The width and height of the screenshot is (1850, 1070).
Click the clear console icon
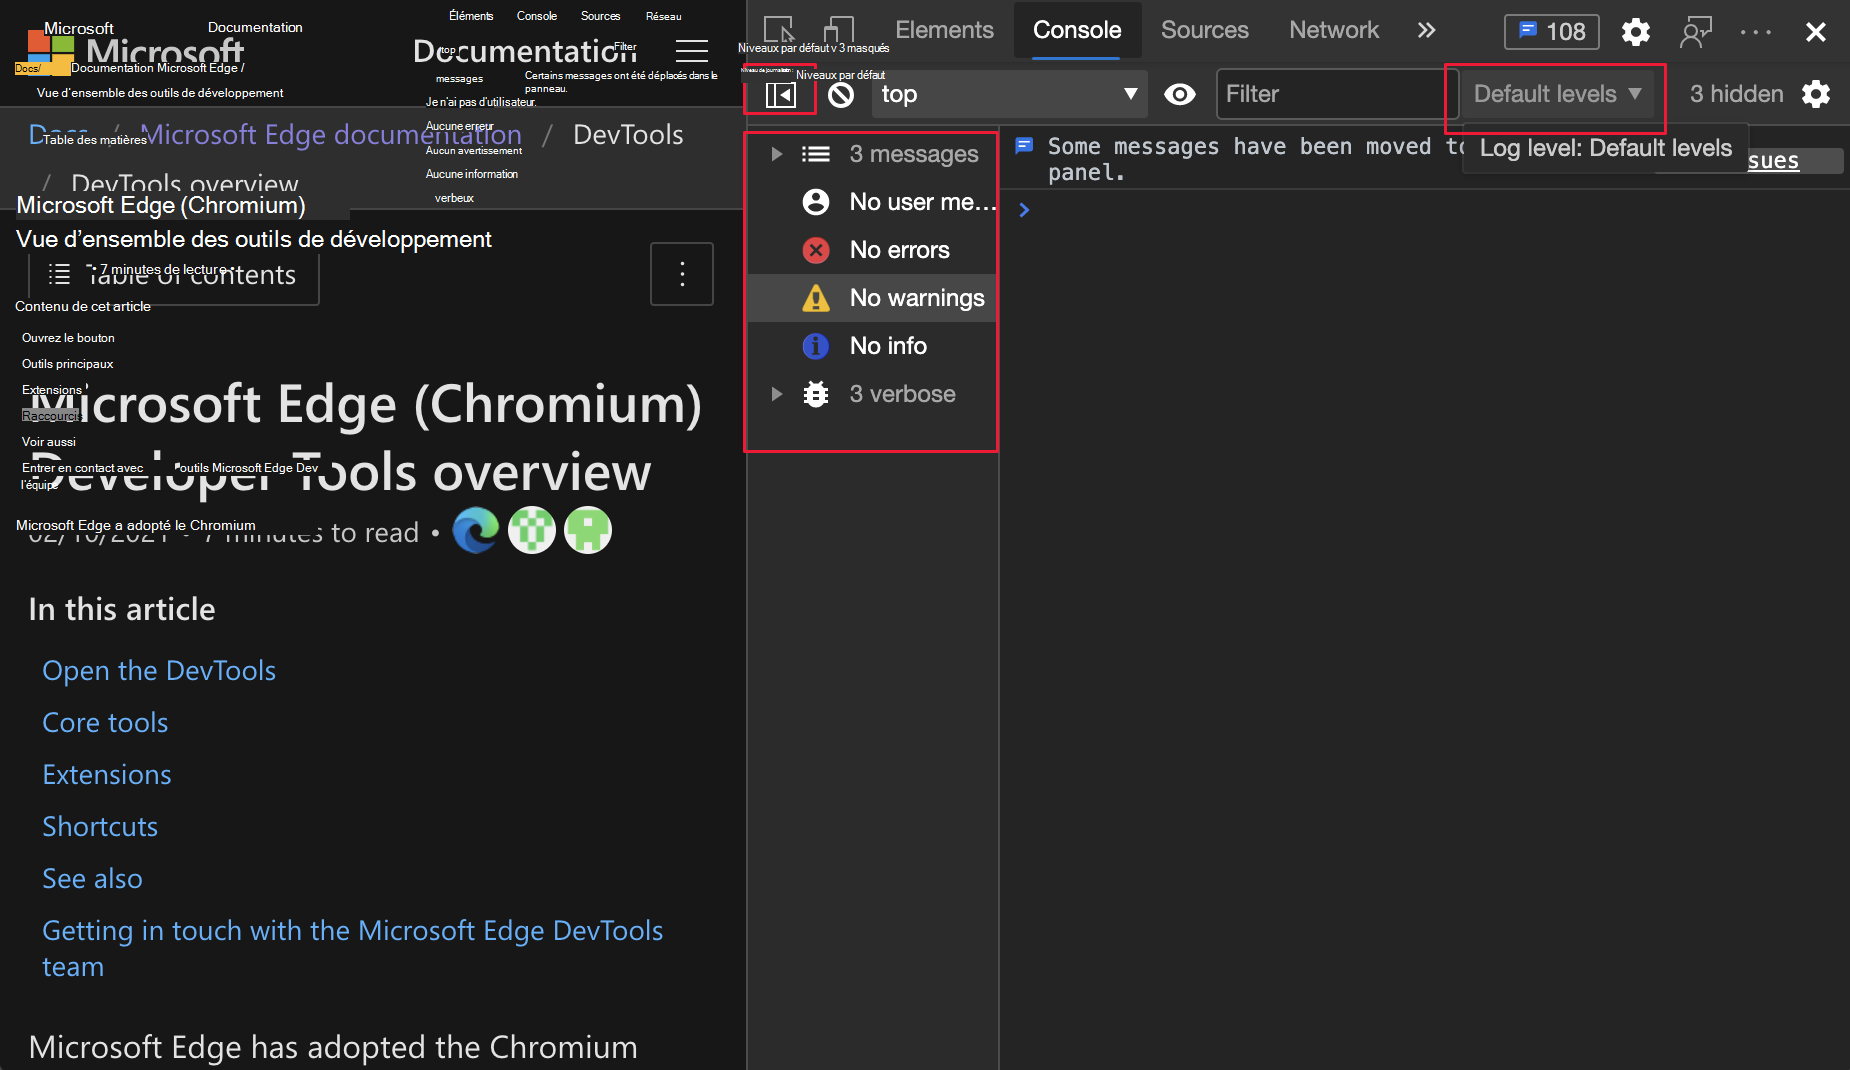coord(841,94)
